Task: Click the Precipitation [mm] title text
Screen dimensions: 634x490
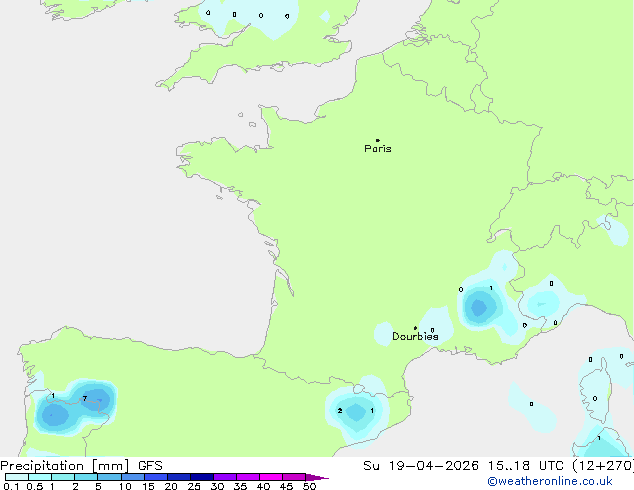Action: [65, 466]
